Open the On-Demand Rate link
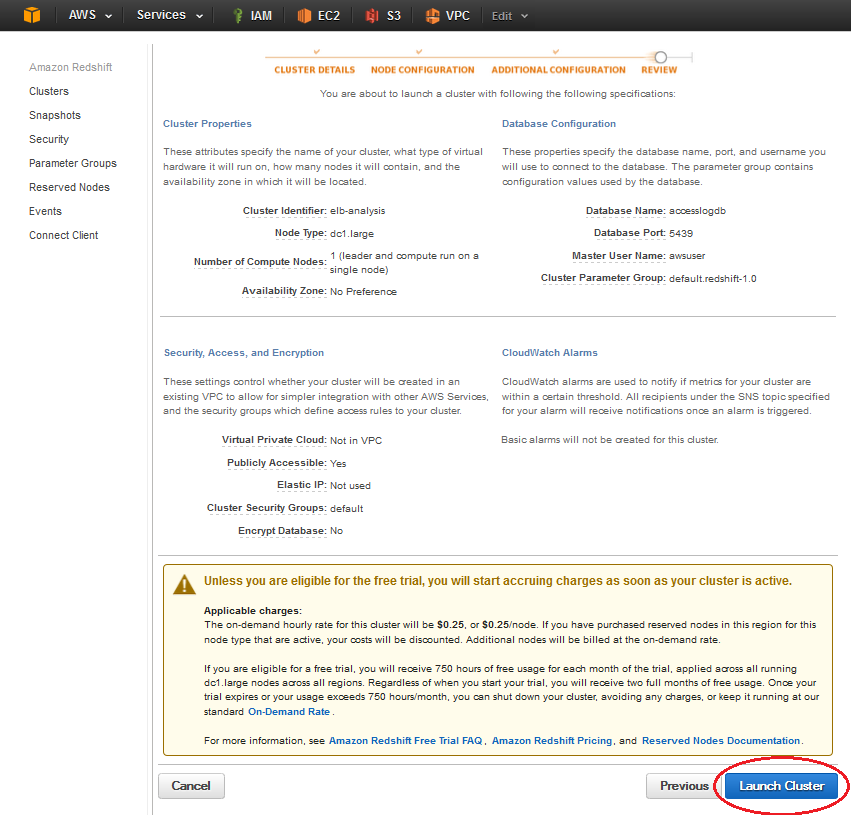Image resolution: width=851 pixels, height=815 pixels. click(x=289, y=711)
